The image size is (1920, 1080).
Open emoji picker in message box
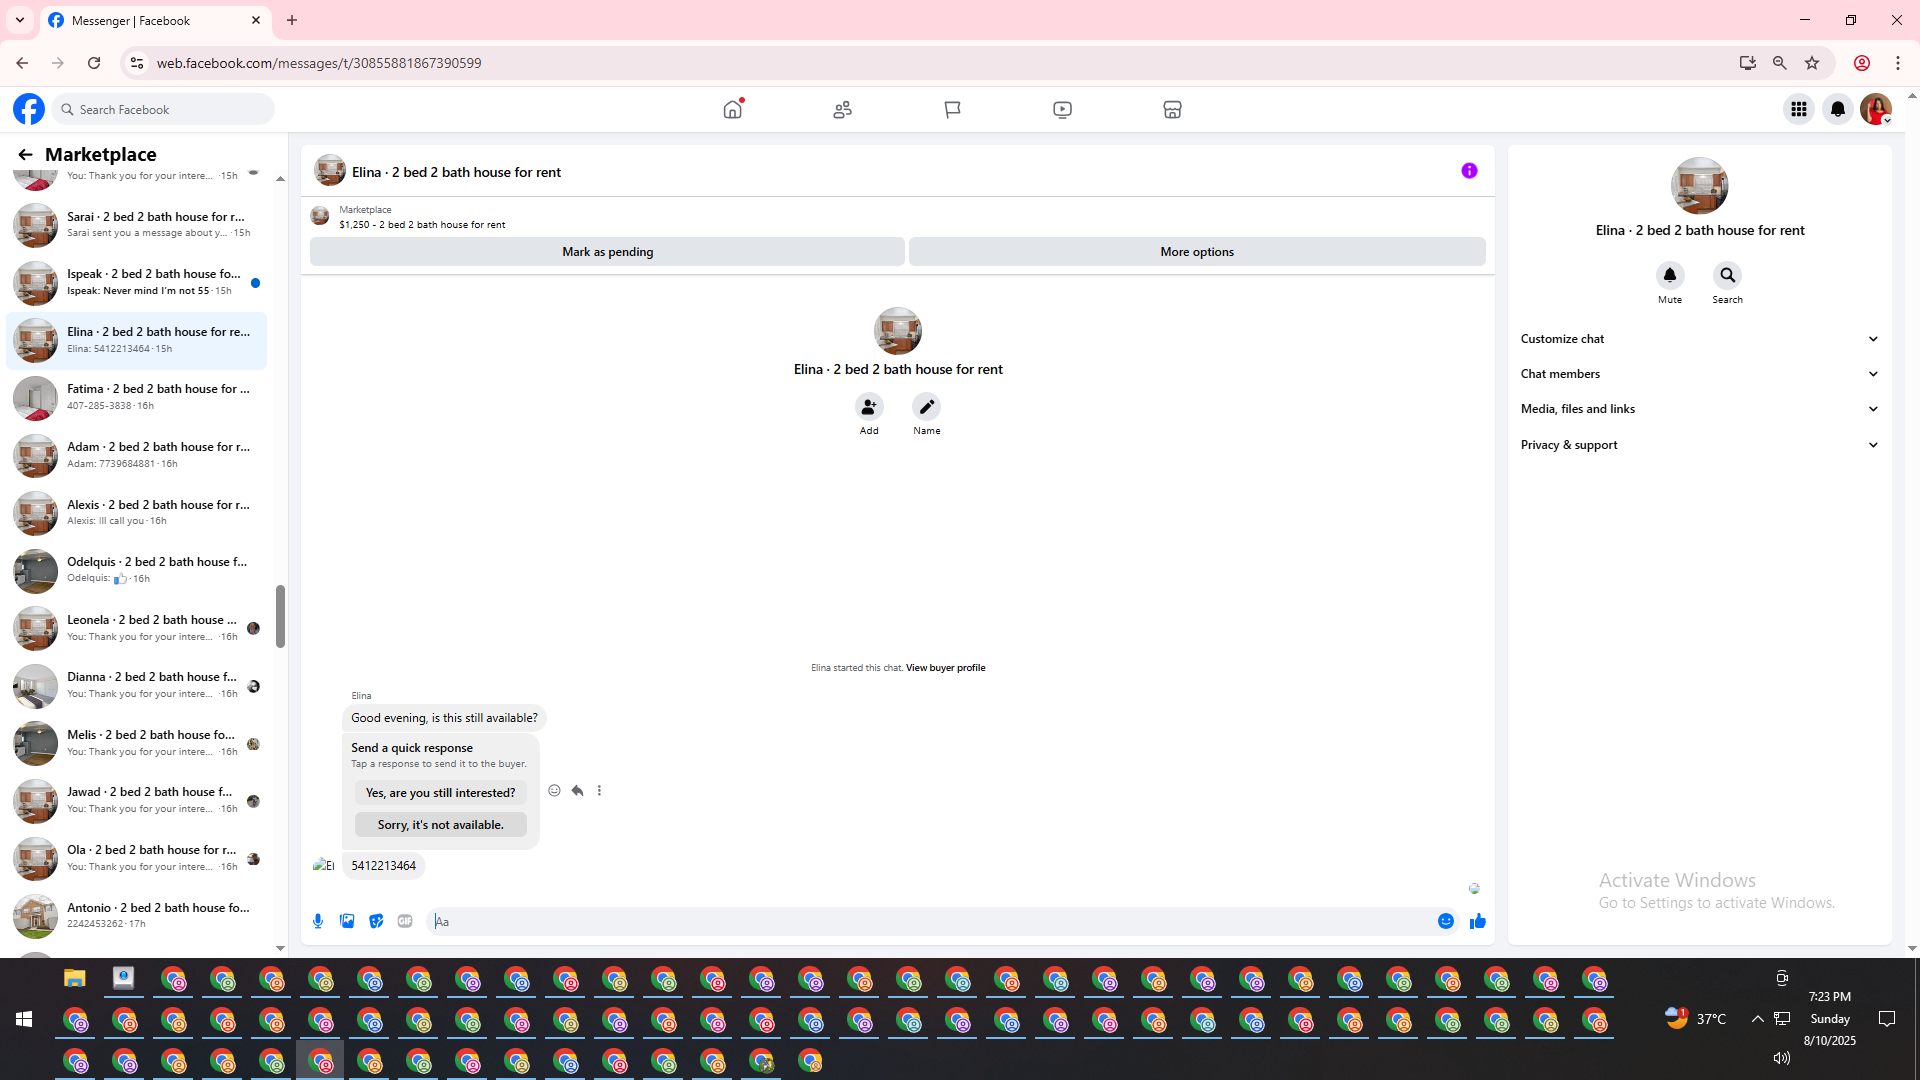coord(1446,921)
